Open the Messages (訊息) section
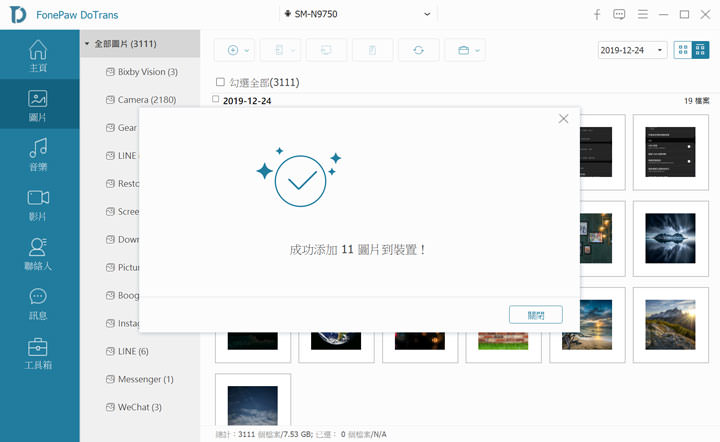Image resolution: width=720 pixels, height=442 pixels. [x=39, y=303]
